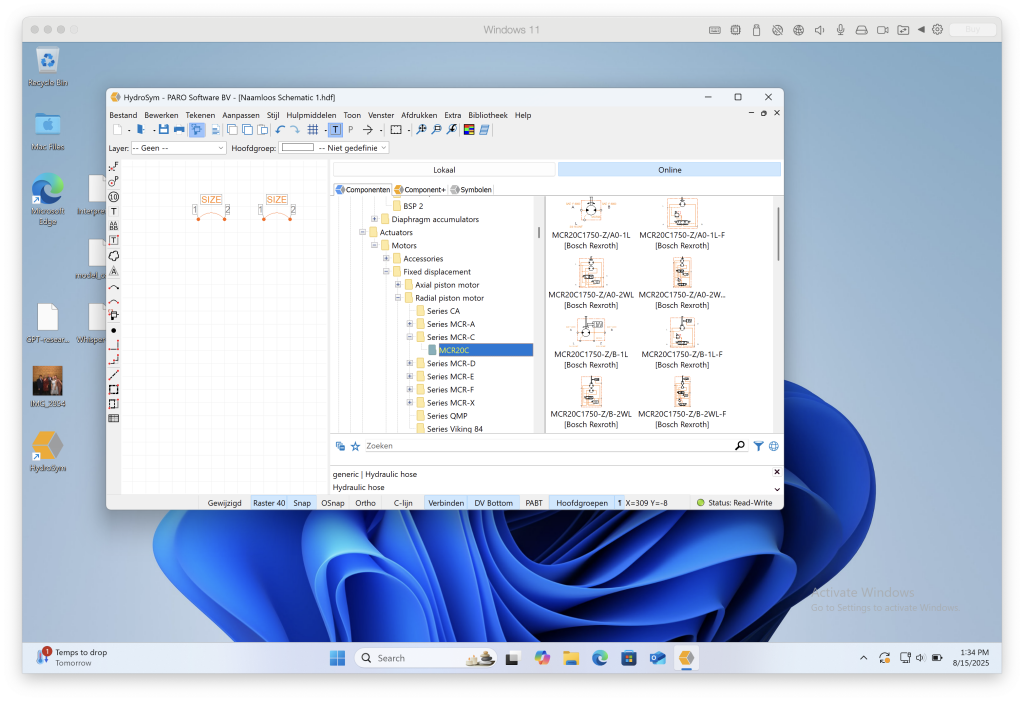
Task: Select the Lokaal library button
Action: (444, 170)
